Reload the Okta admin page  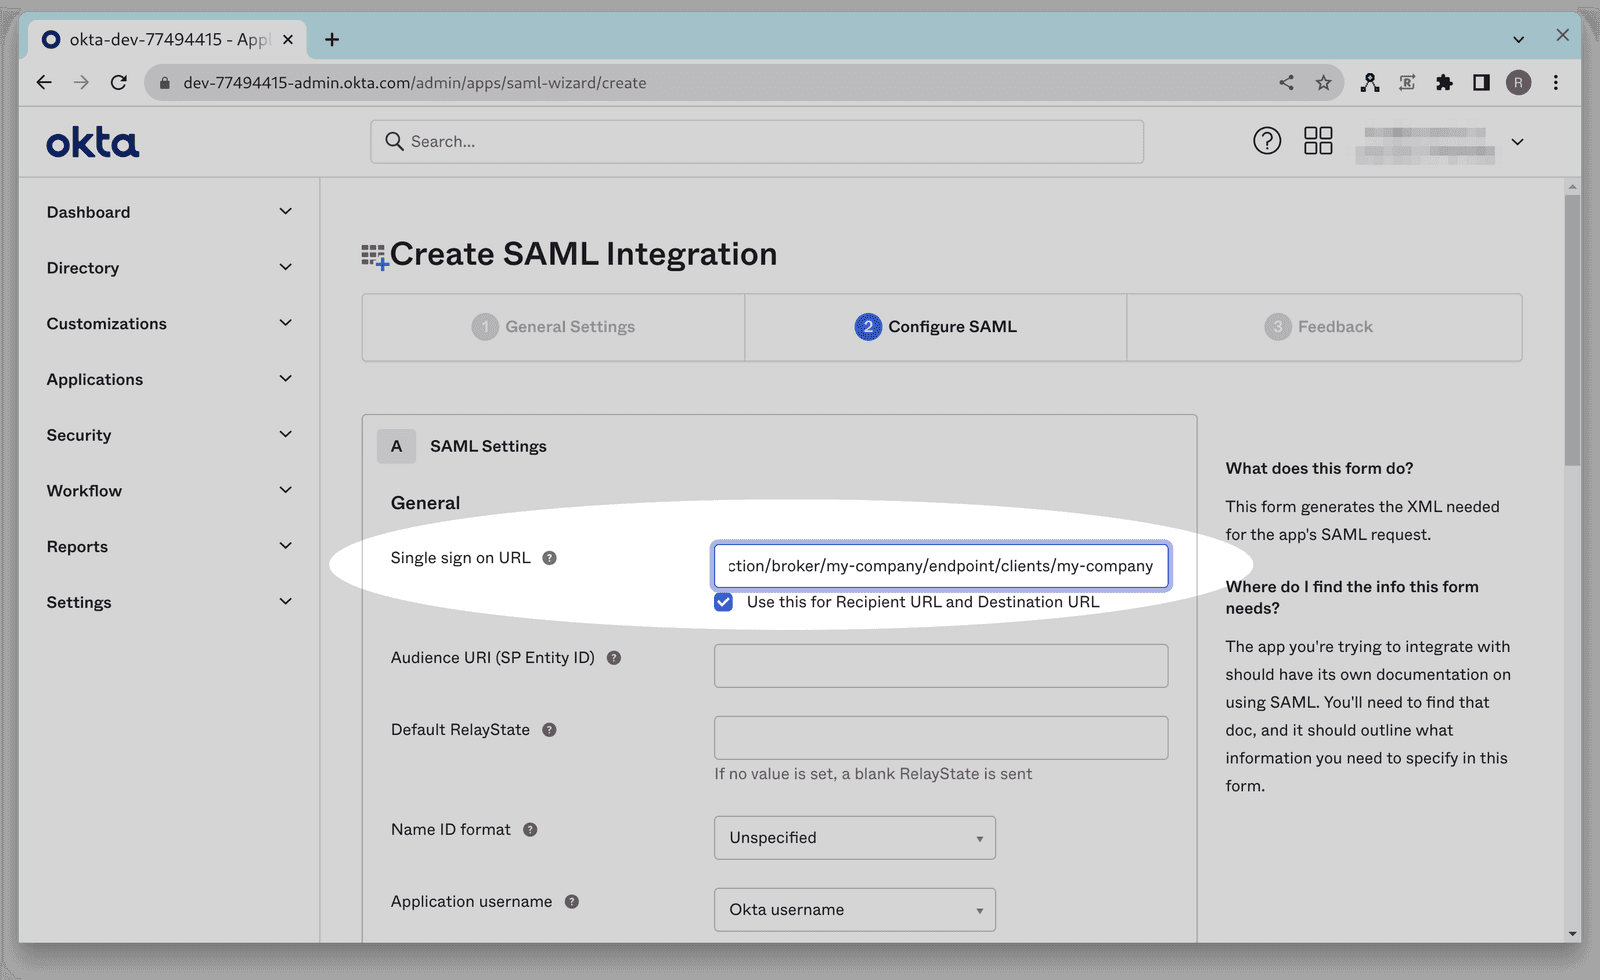point(119,83)
